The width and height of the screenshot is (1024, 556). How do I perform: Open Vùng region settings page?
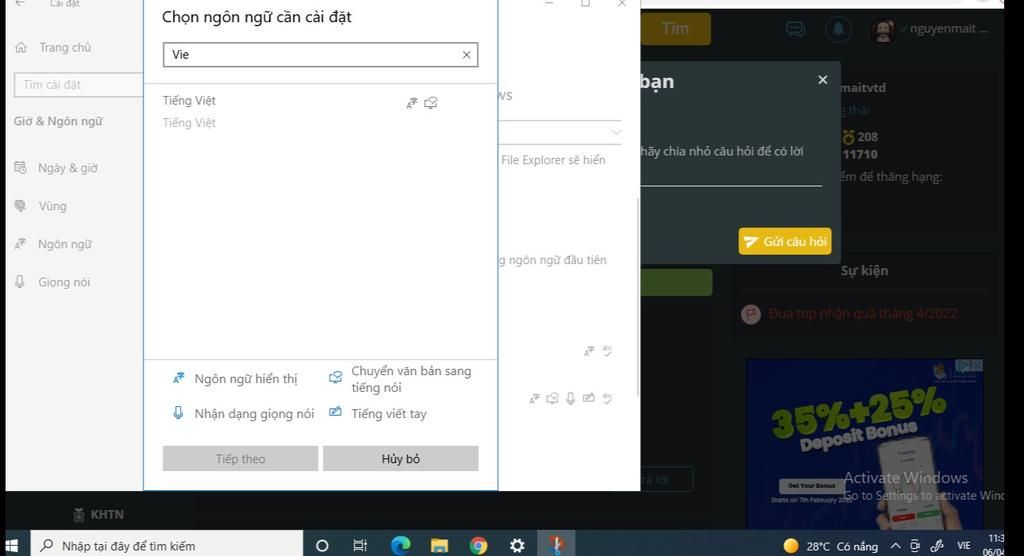(40, 206)
